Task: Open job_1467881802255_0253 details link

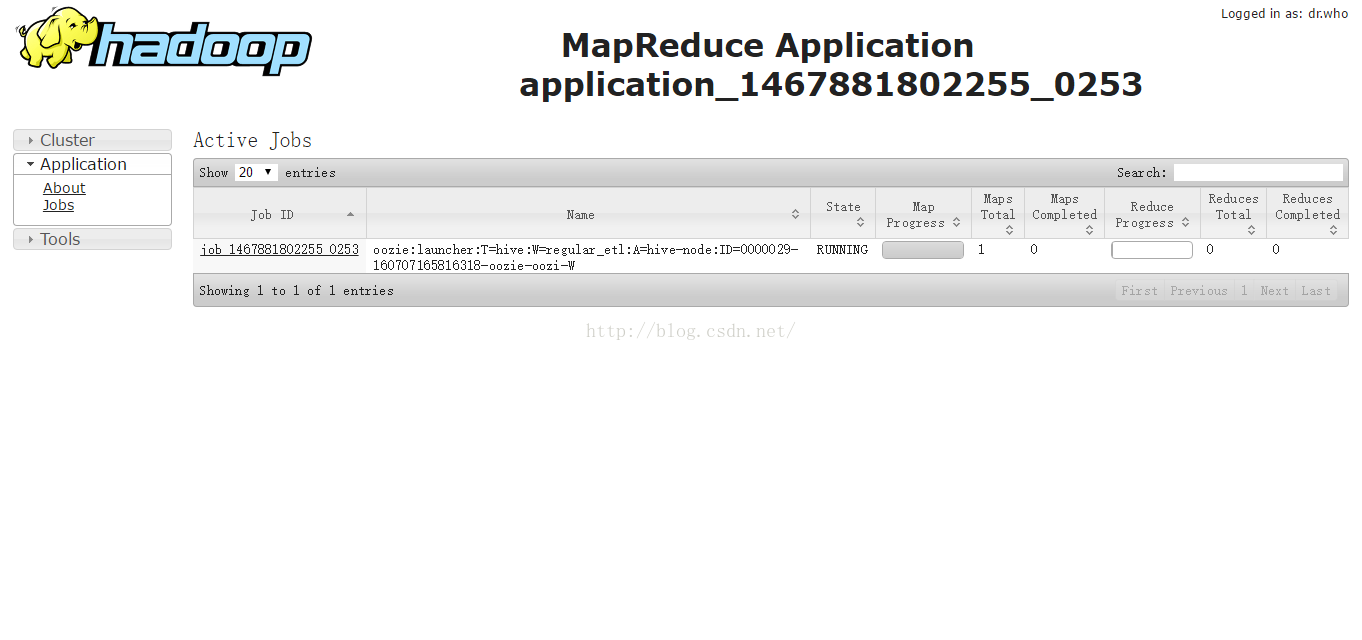Action: pos(280,250)
